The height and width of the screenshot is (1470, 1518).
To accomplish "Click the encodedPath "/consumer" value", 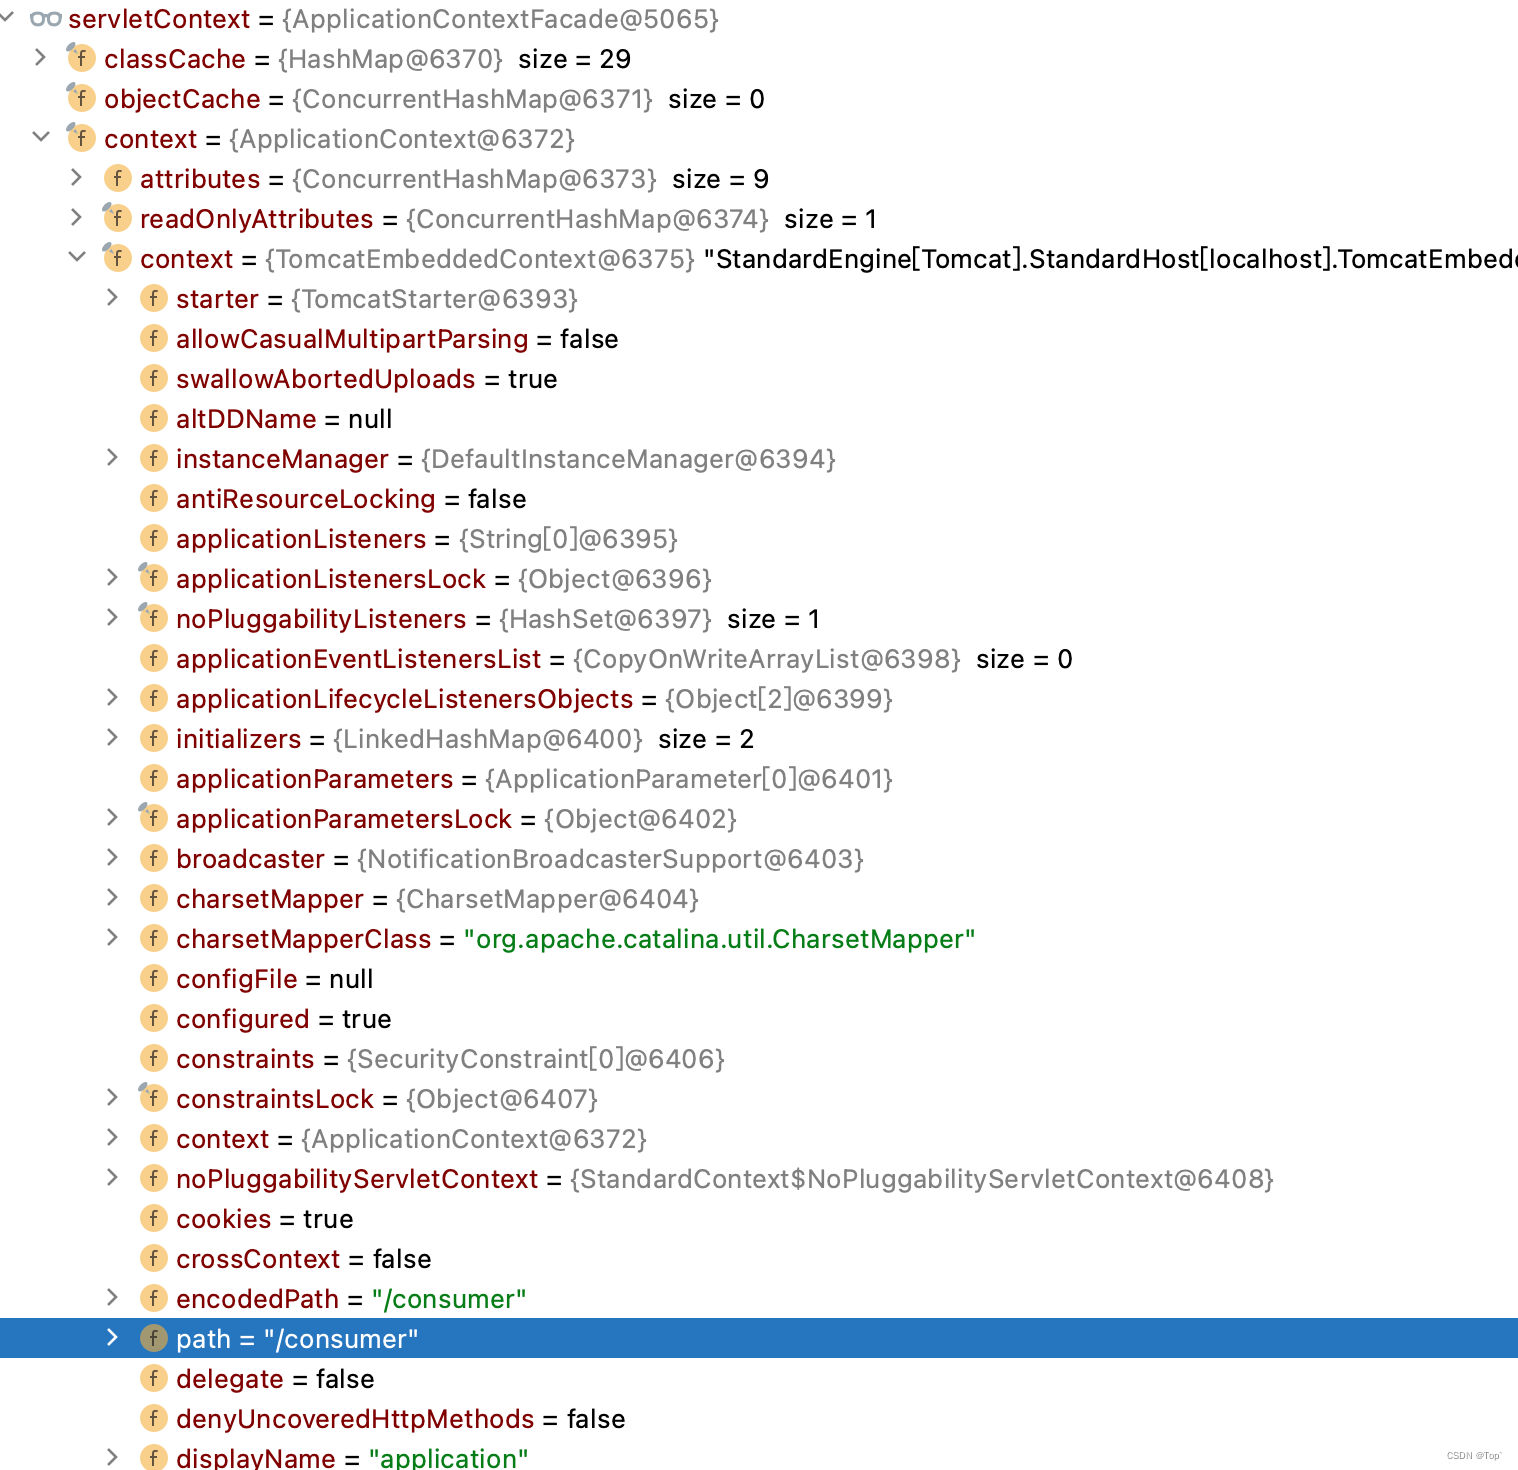I will tap(449, 1299).
